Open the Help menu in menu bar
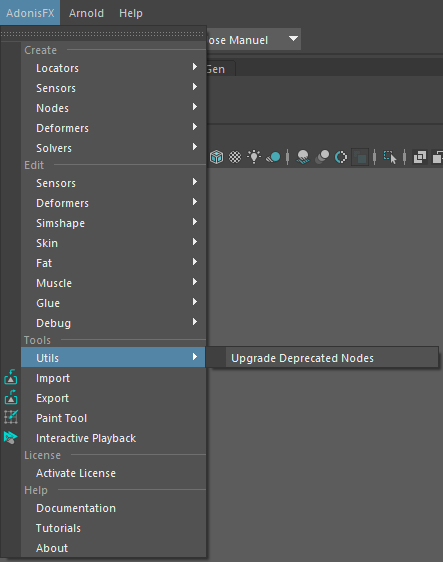 131,13
